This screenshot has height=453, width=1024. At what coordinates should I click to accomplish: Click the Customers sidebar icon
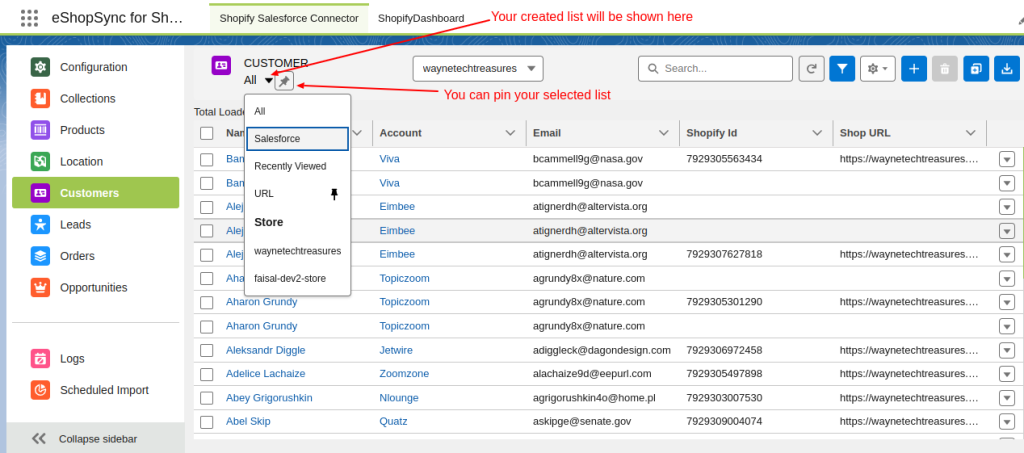(x=40, y=193)
